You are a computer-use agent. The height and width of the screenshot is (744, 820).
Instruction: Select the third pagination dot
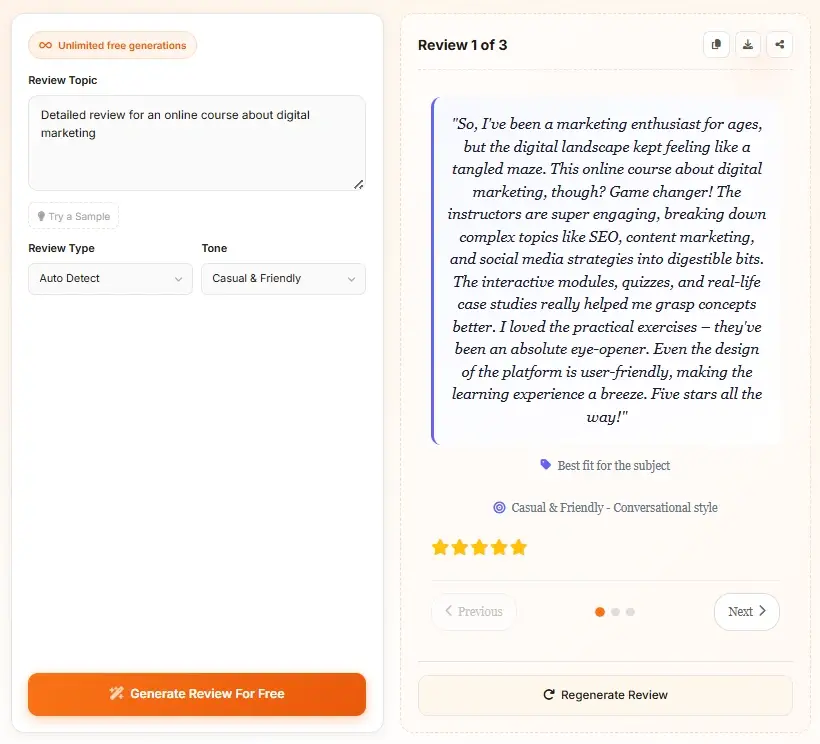(630, 612)
